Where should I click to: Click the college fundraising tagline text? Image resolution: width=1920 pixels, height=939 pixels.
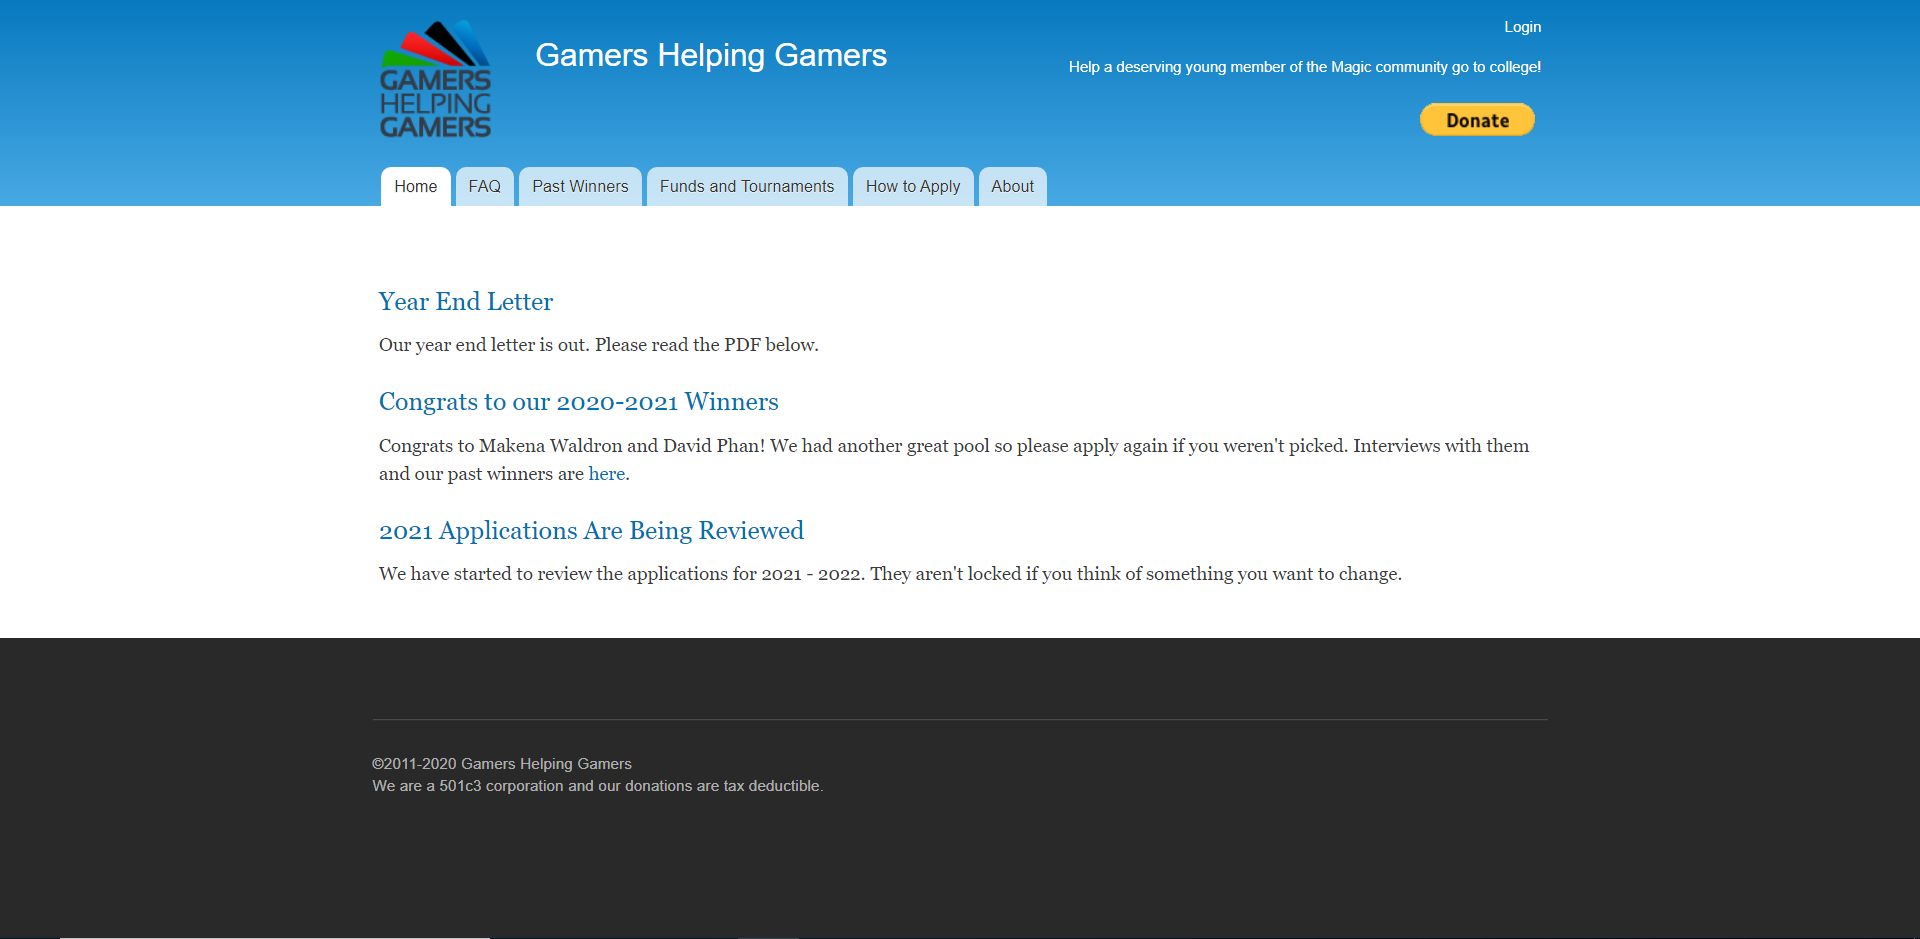coord(1305,67)
